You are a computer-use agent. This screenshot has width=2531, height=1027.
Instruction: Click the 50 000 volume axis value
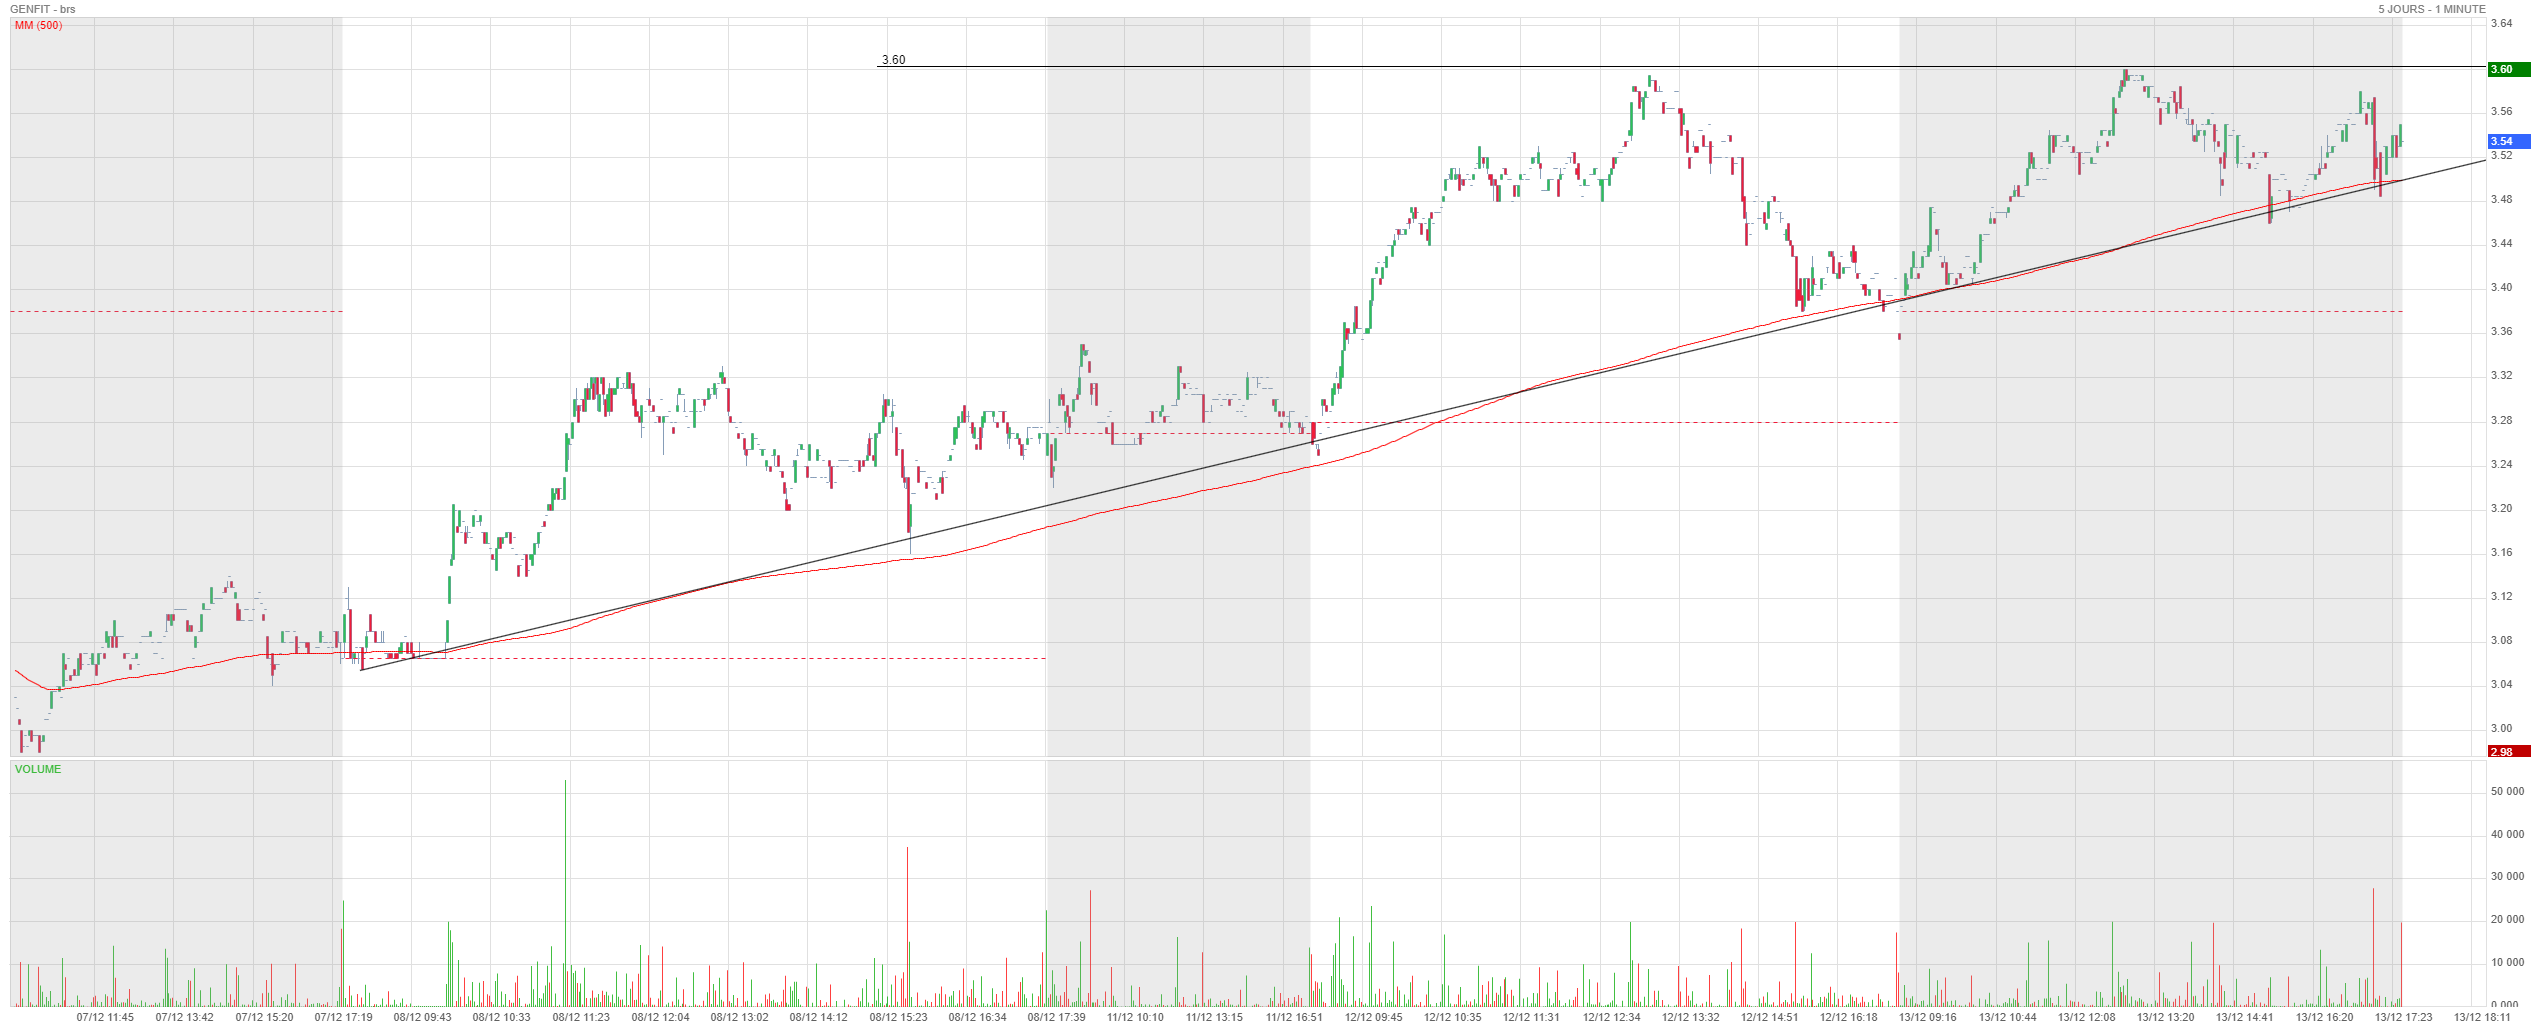(2507, 791)
